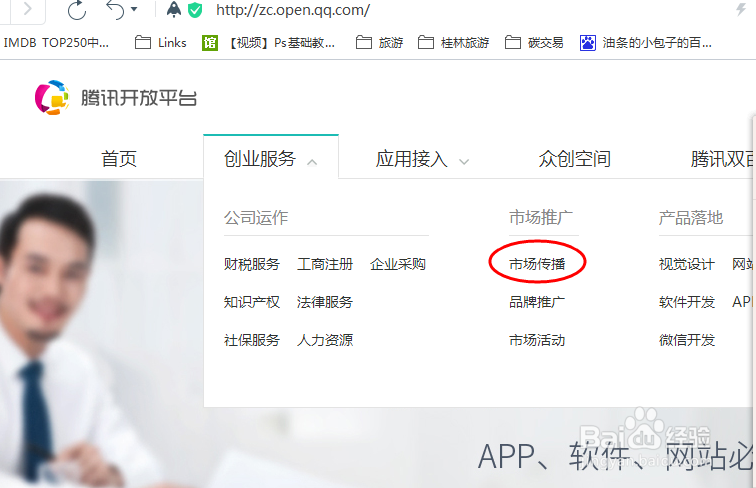Select the 应用接入 navigation tab
Image resolution: width=756 pixels, height=488 pixels.
point(412,159)
